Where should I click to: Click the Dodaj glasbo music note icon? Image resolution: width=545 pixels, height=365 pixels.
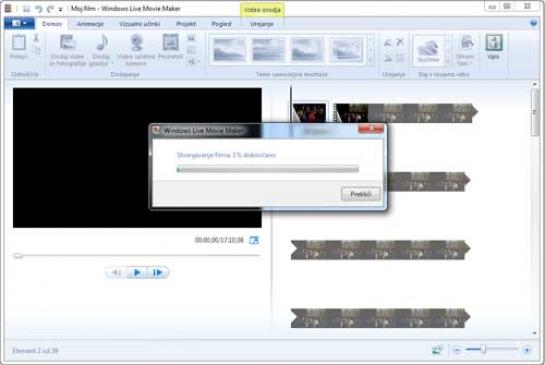(102, 42)
